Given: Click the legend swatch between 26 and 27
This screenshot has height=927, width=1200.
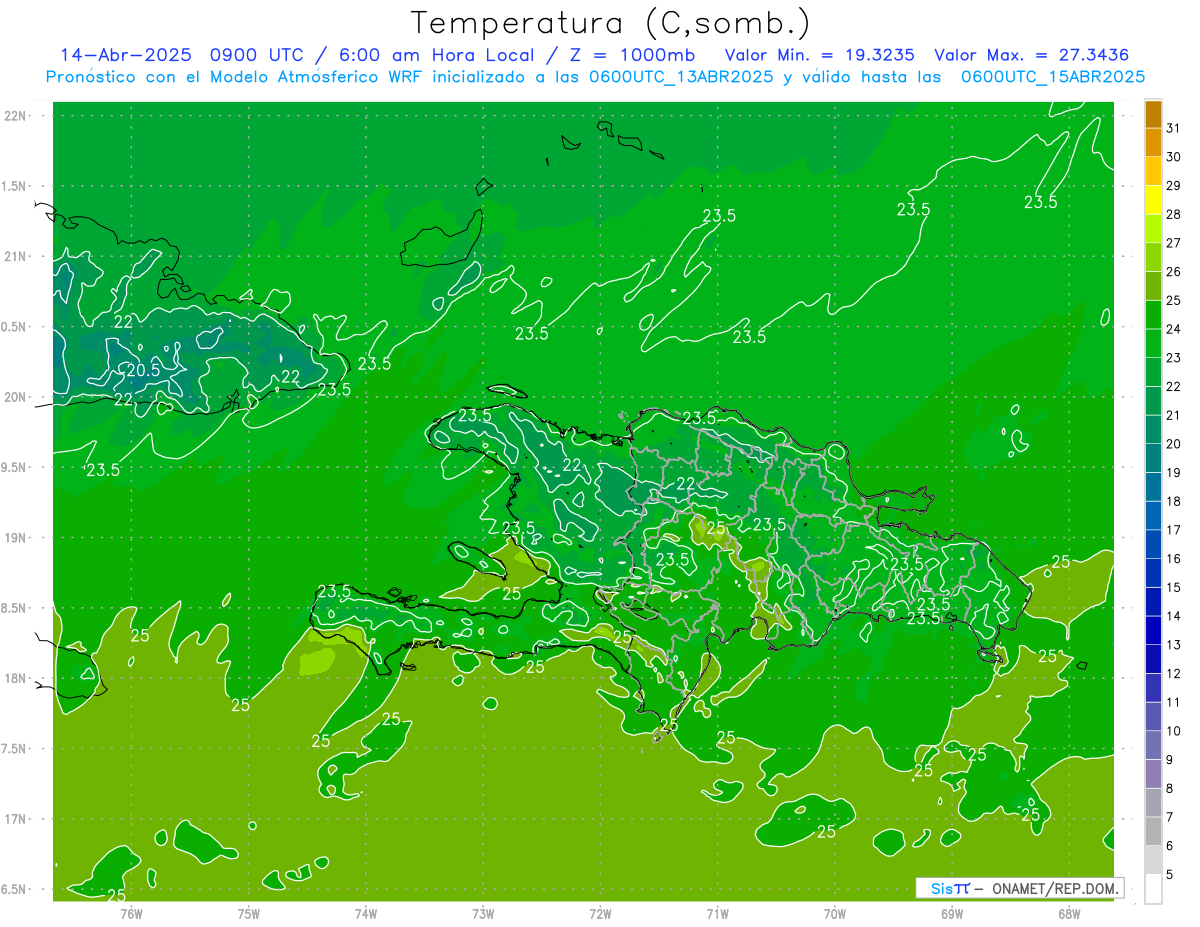Looking at the screenshot, I should (1154, 258).
